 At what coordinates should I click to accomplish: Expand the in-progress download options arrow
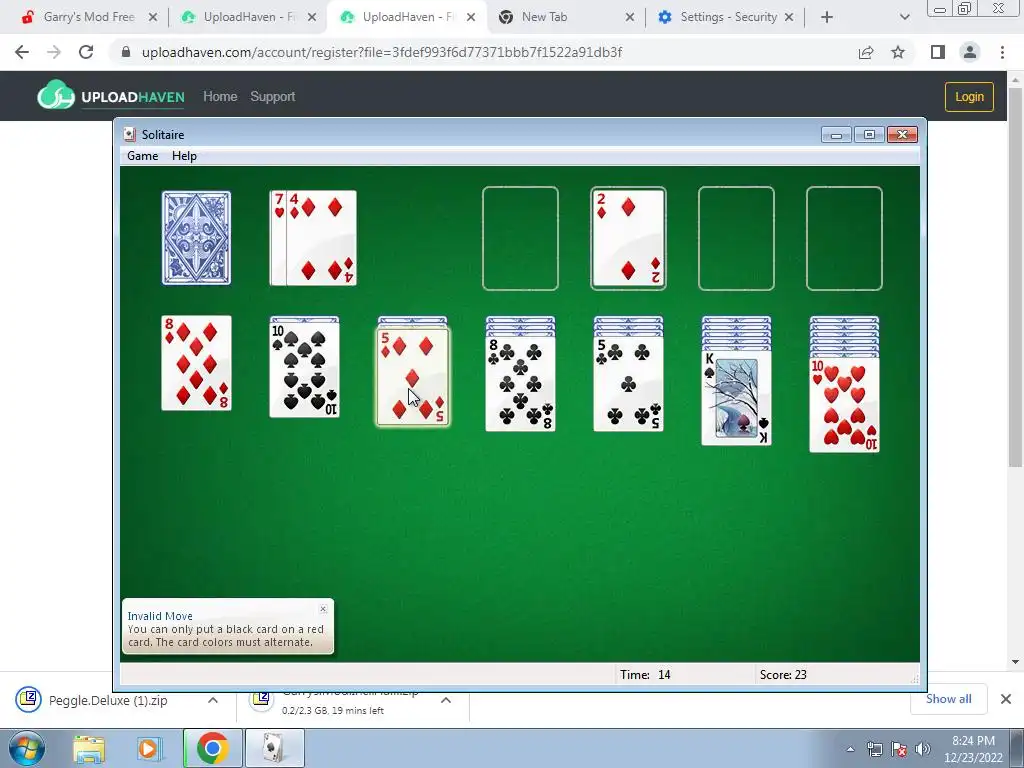(x=446, y=700)
